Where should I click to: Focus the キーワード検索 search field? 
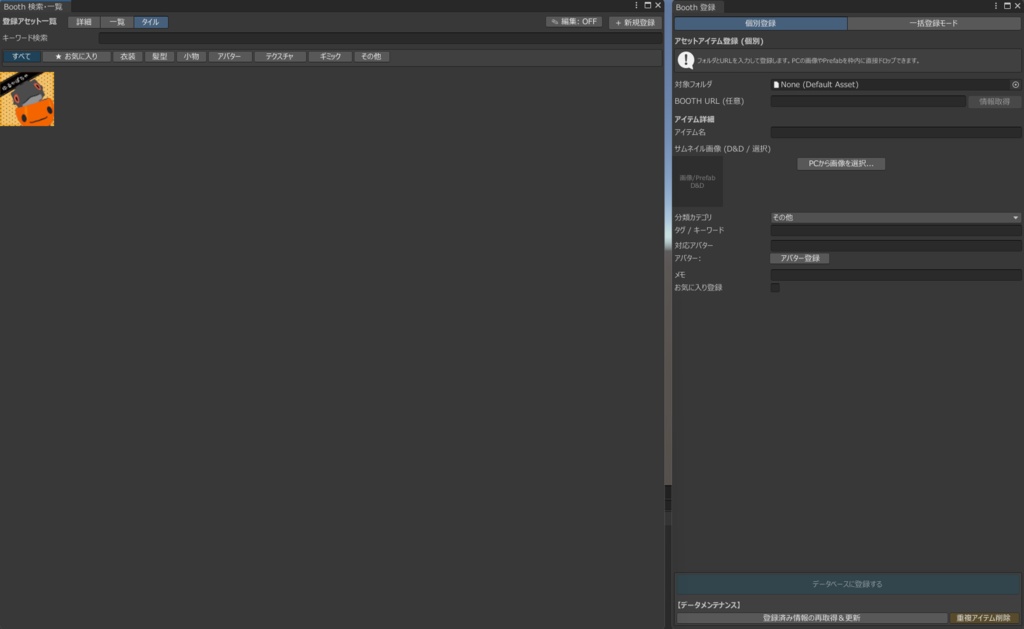click(x=379, y=38)
